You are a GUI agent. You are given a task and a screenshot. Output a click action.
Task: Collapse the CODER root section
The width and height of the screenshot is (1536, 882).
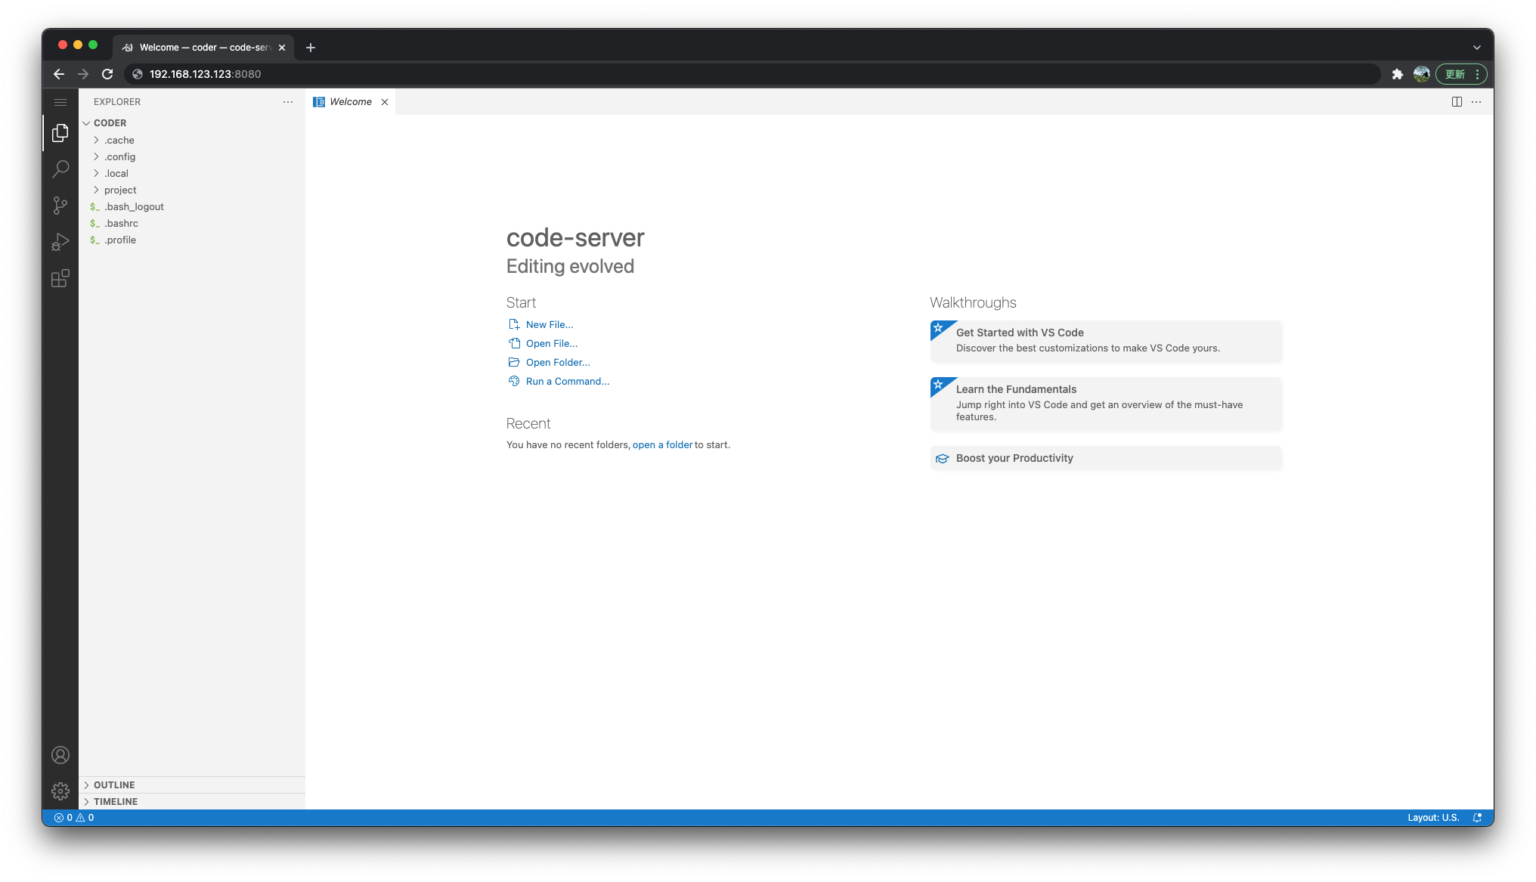(192, 123)
